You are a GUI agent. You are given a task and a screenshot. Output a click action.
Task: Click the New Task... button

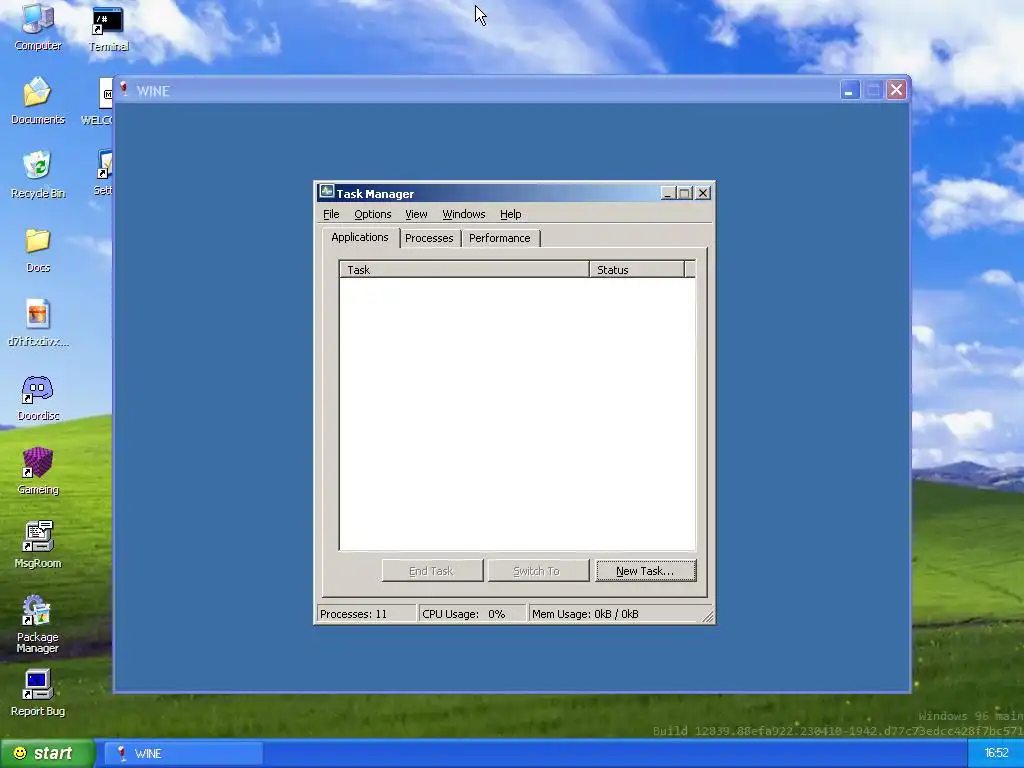pos(645,571)
